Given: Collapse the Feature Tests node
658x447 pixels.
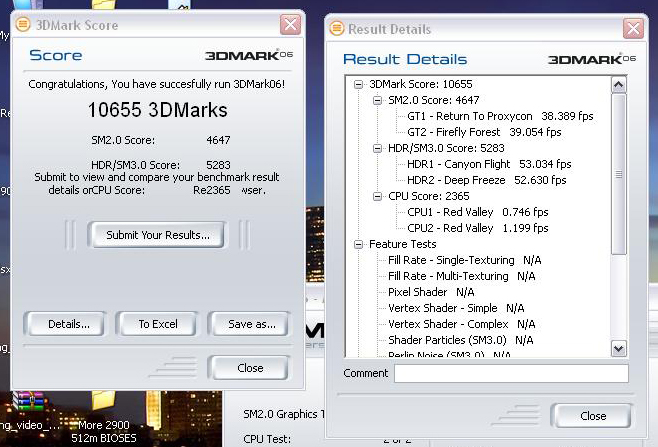Looking at the screenshot, I should point(358,244).
